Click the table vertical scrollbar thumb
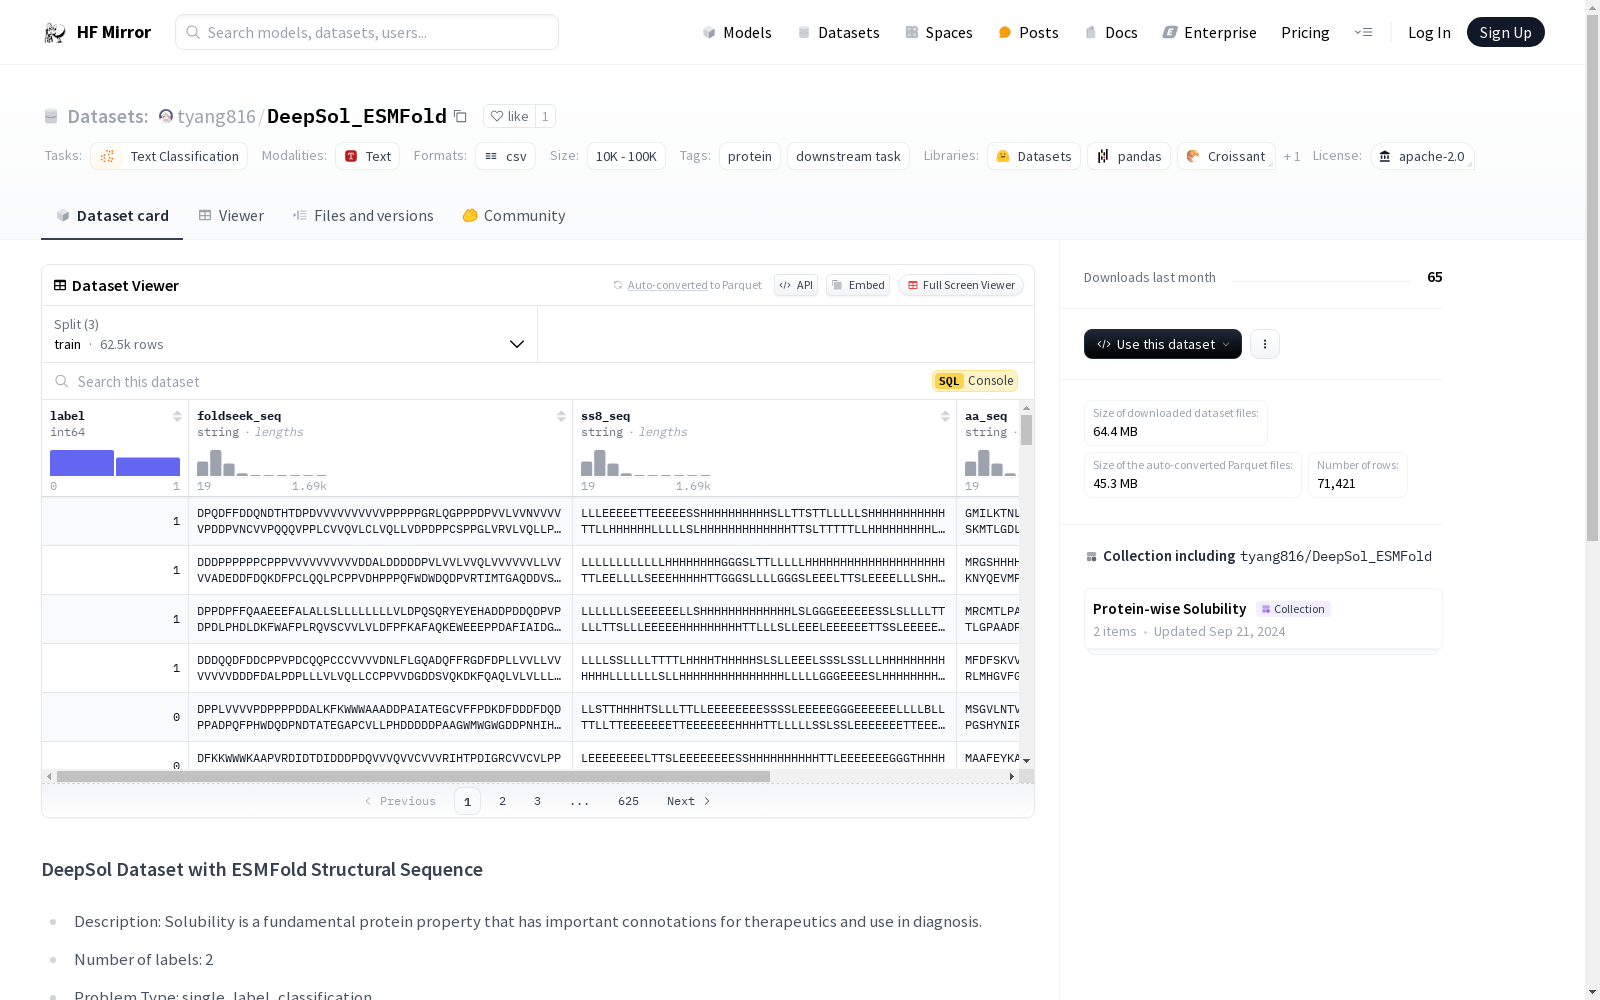 [1026, 430]
